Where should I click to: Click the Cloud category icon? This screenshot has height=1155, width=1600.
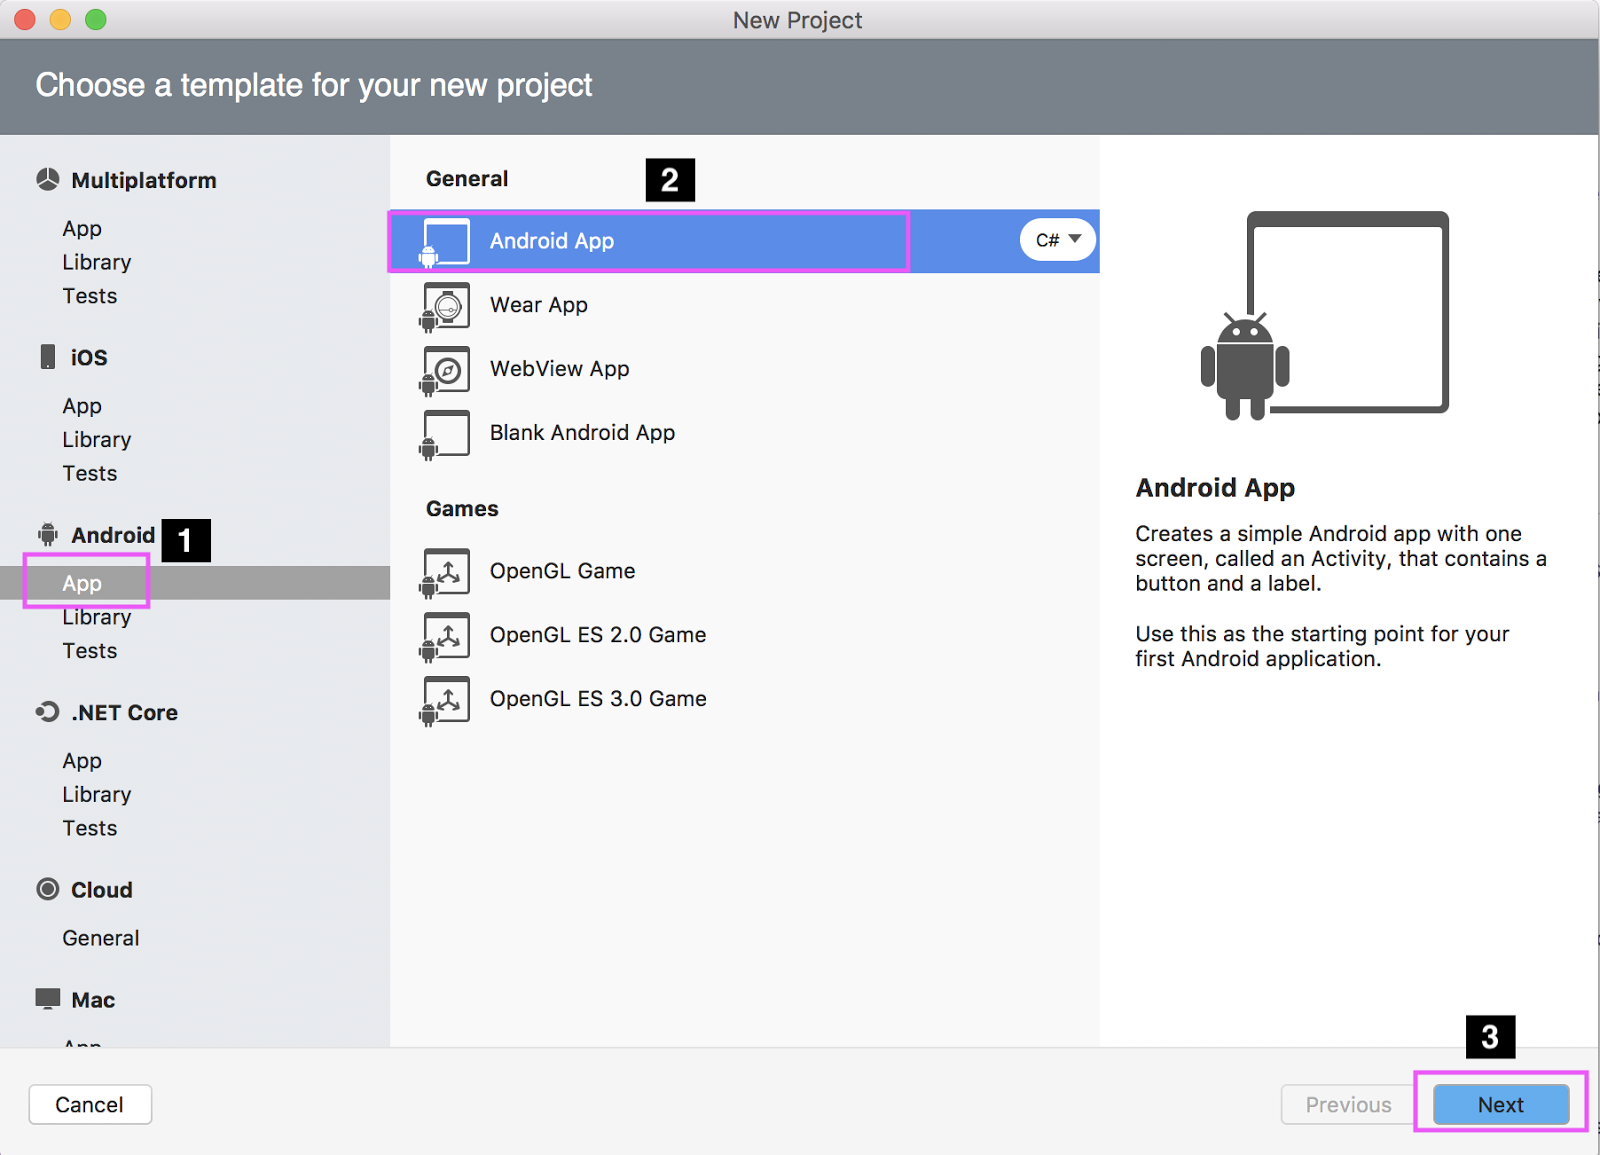(48, 889)
